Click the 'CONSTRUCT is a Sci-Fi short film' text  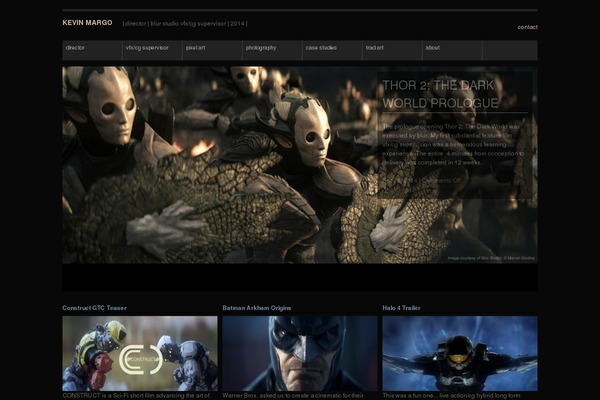136,396
